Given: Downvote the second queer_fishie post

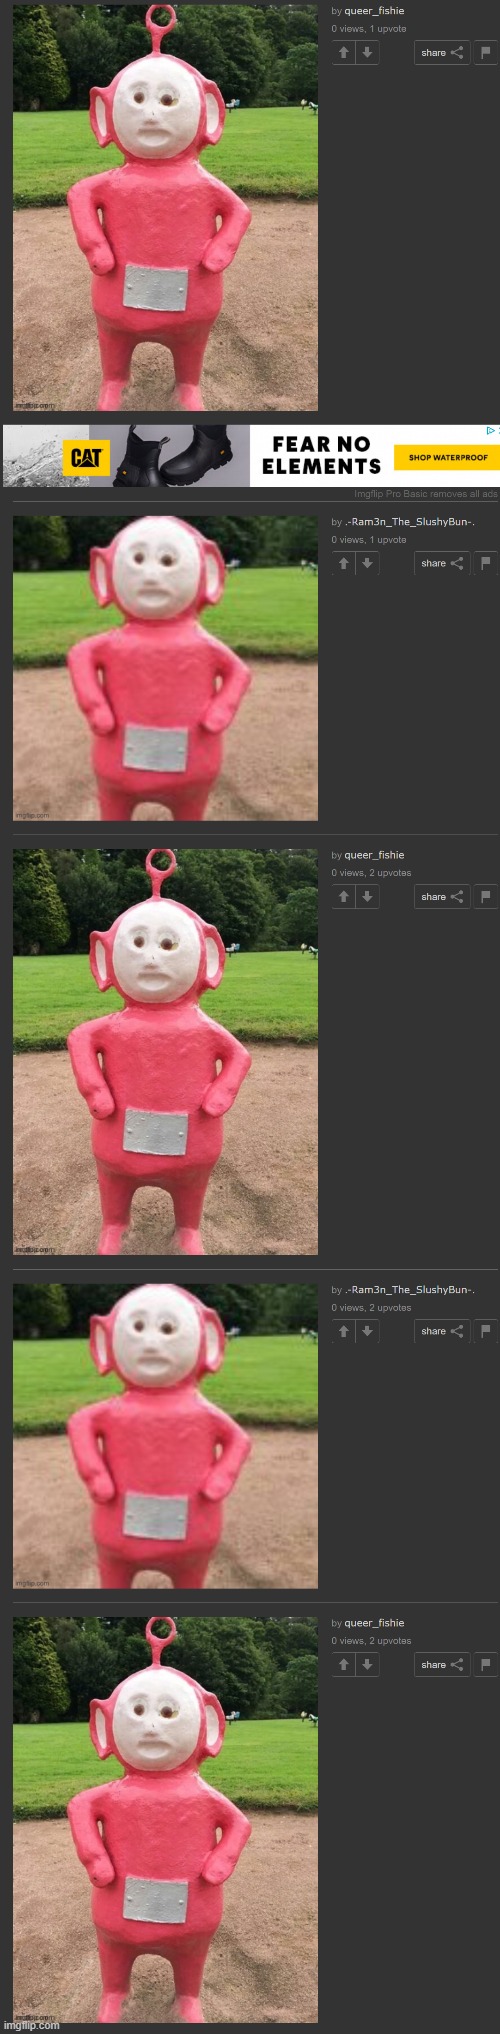Looking at the screenshot, I should pyautogui.click(x=367, y=896).
